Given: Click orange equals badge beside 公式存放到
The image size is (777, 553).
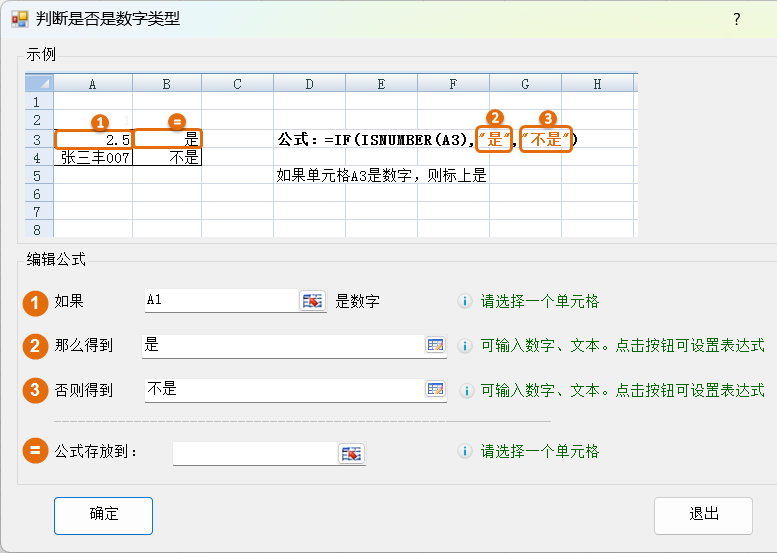Looking at the screenshot, I should (36, 452).
